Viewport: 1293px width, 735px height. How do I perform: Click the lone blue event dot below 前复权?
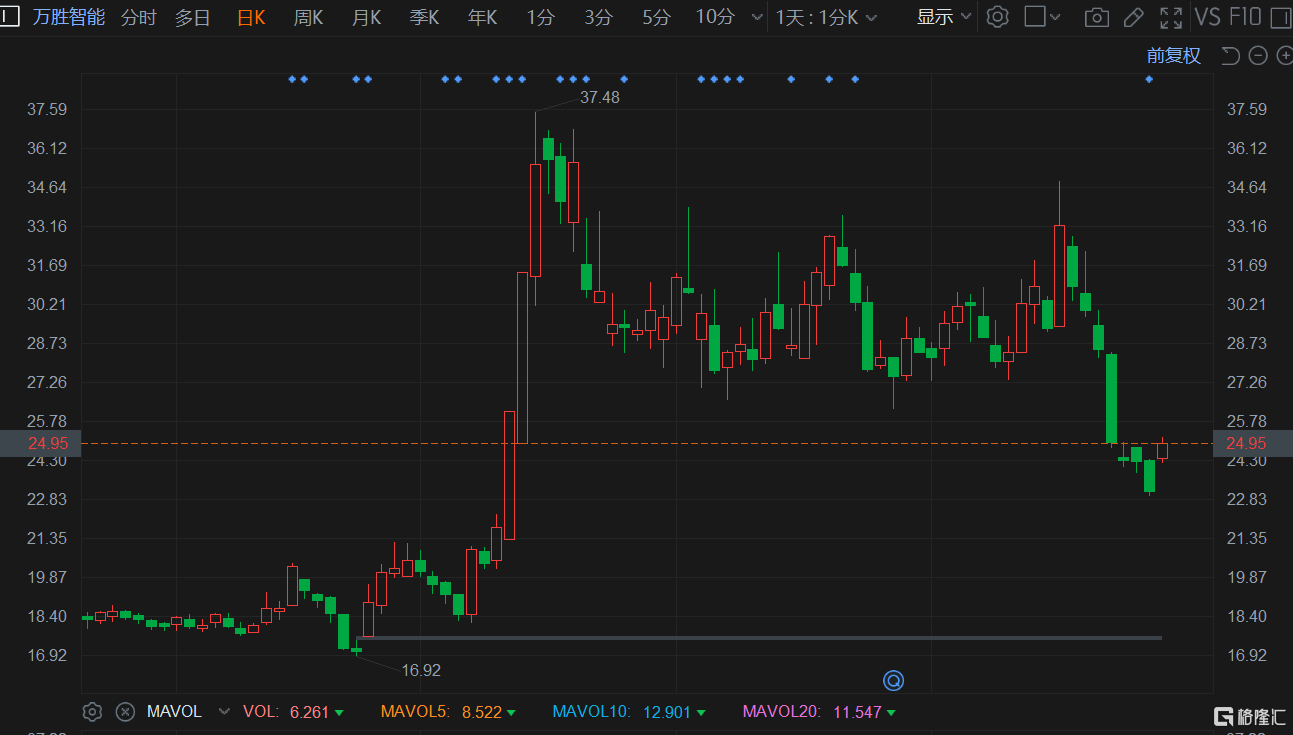[x=1149, y=79]
